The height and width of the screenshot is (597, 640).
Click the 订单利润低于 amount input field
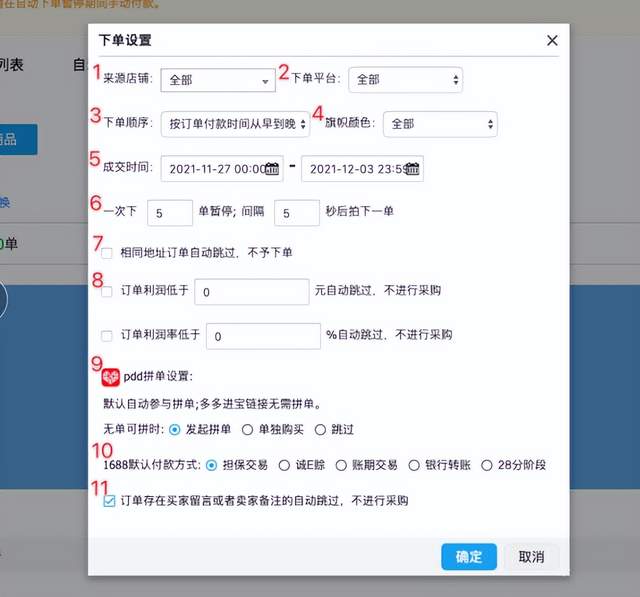pos(251,292)
